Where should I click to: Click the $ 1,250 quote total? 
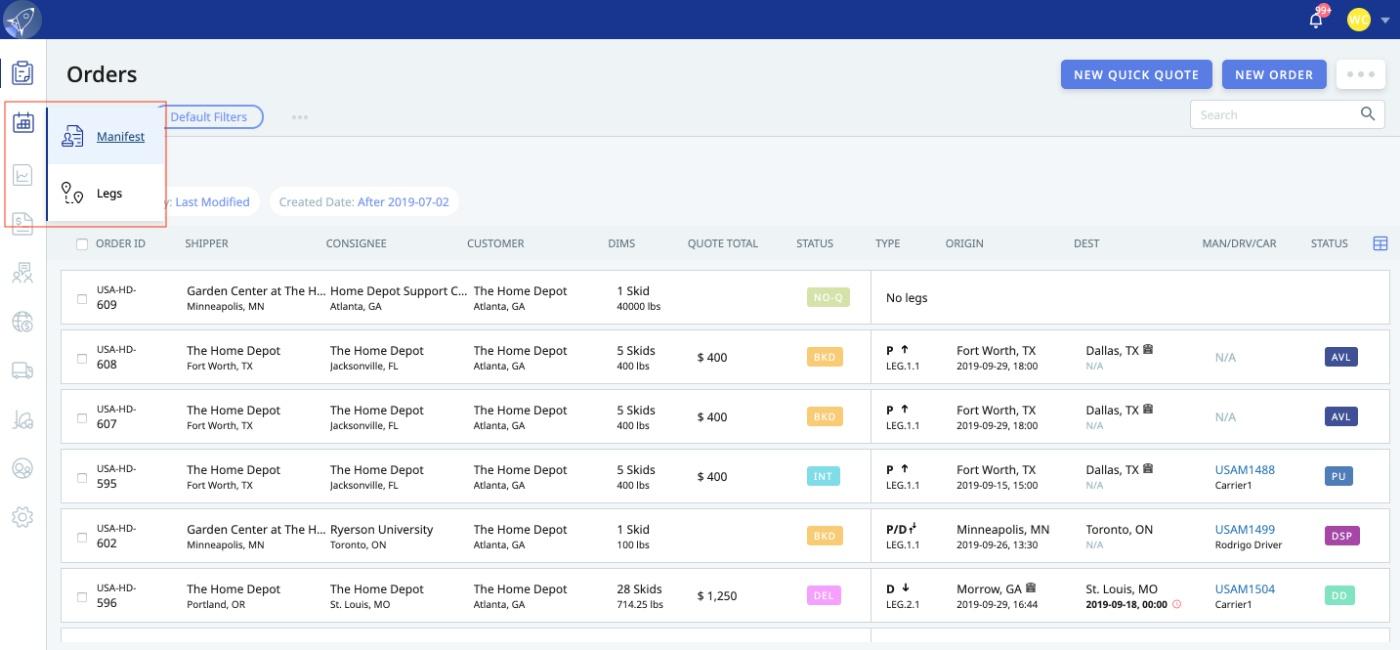(717, 596)
